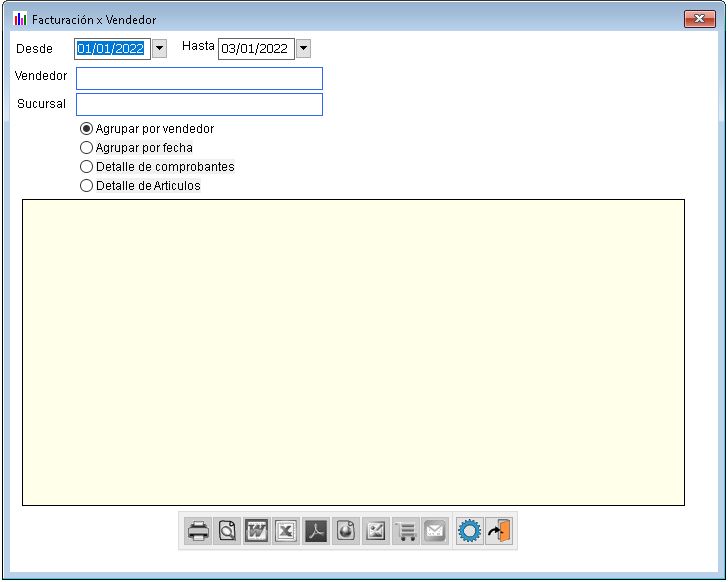Choose 'Detalle de comprobantes' radio option
The height and width of the screenshot is (582, 728).
(87, 167)
